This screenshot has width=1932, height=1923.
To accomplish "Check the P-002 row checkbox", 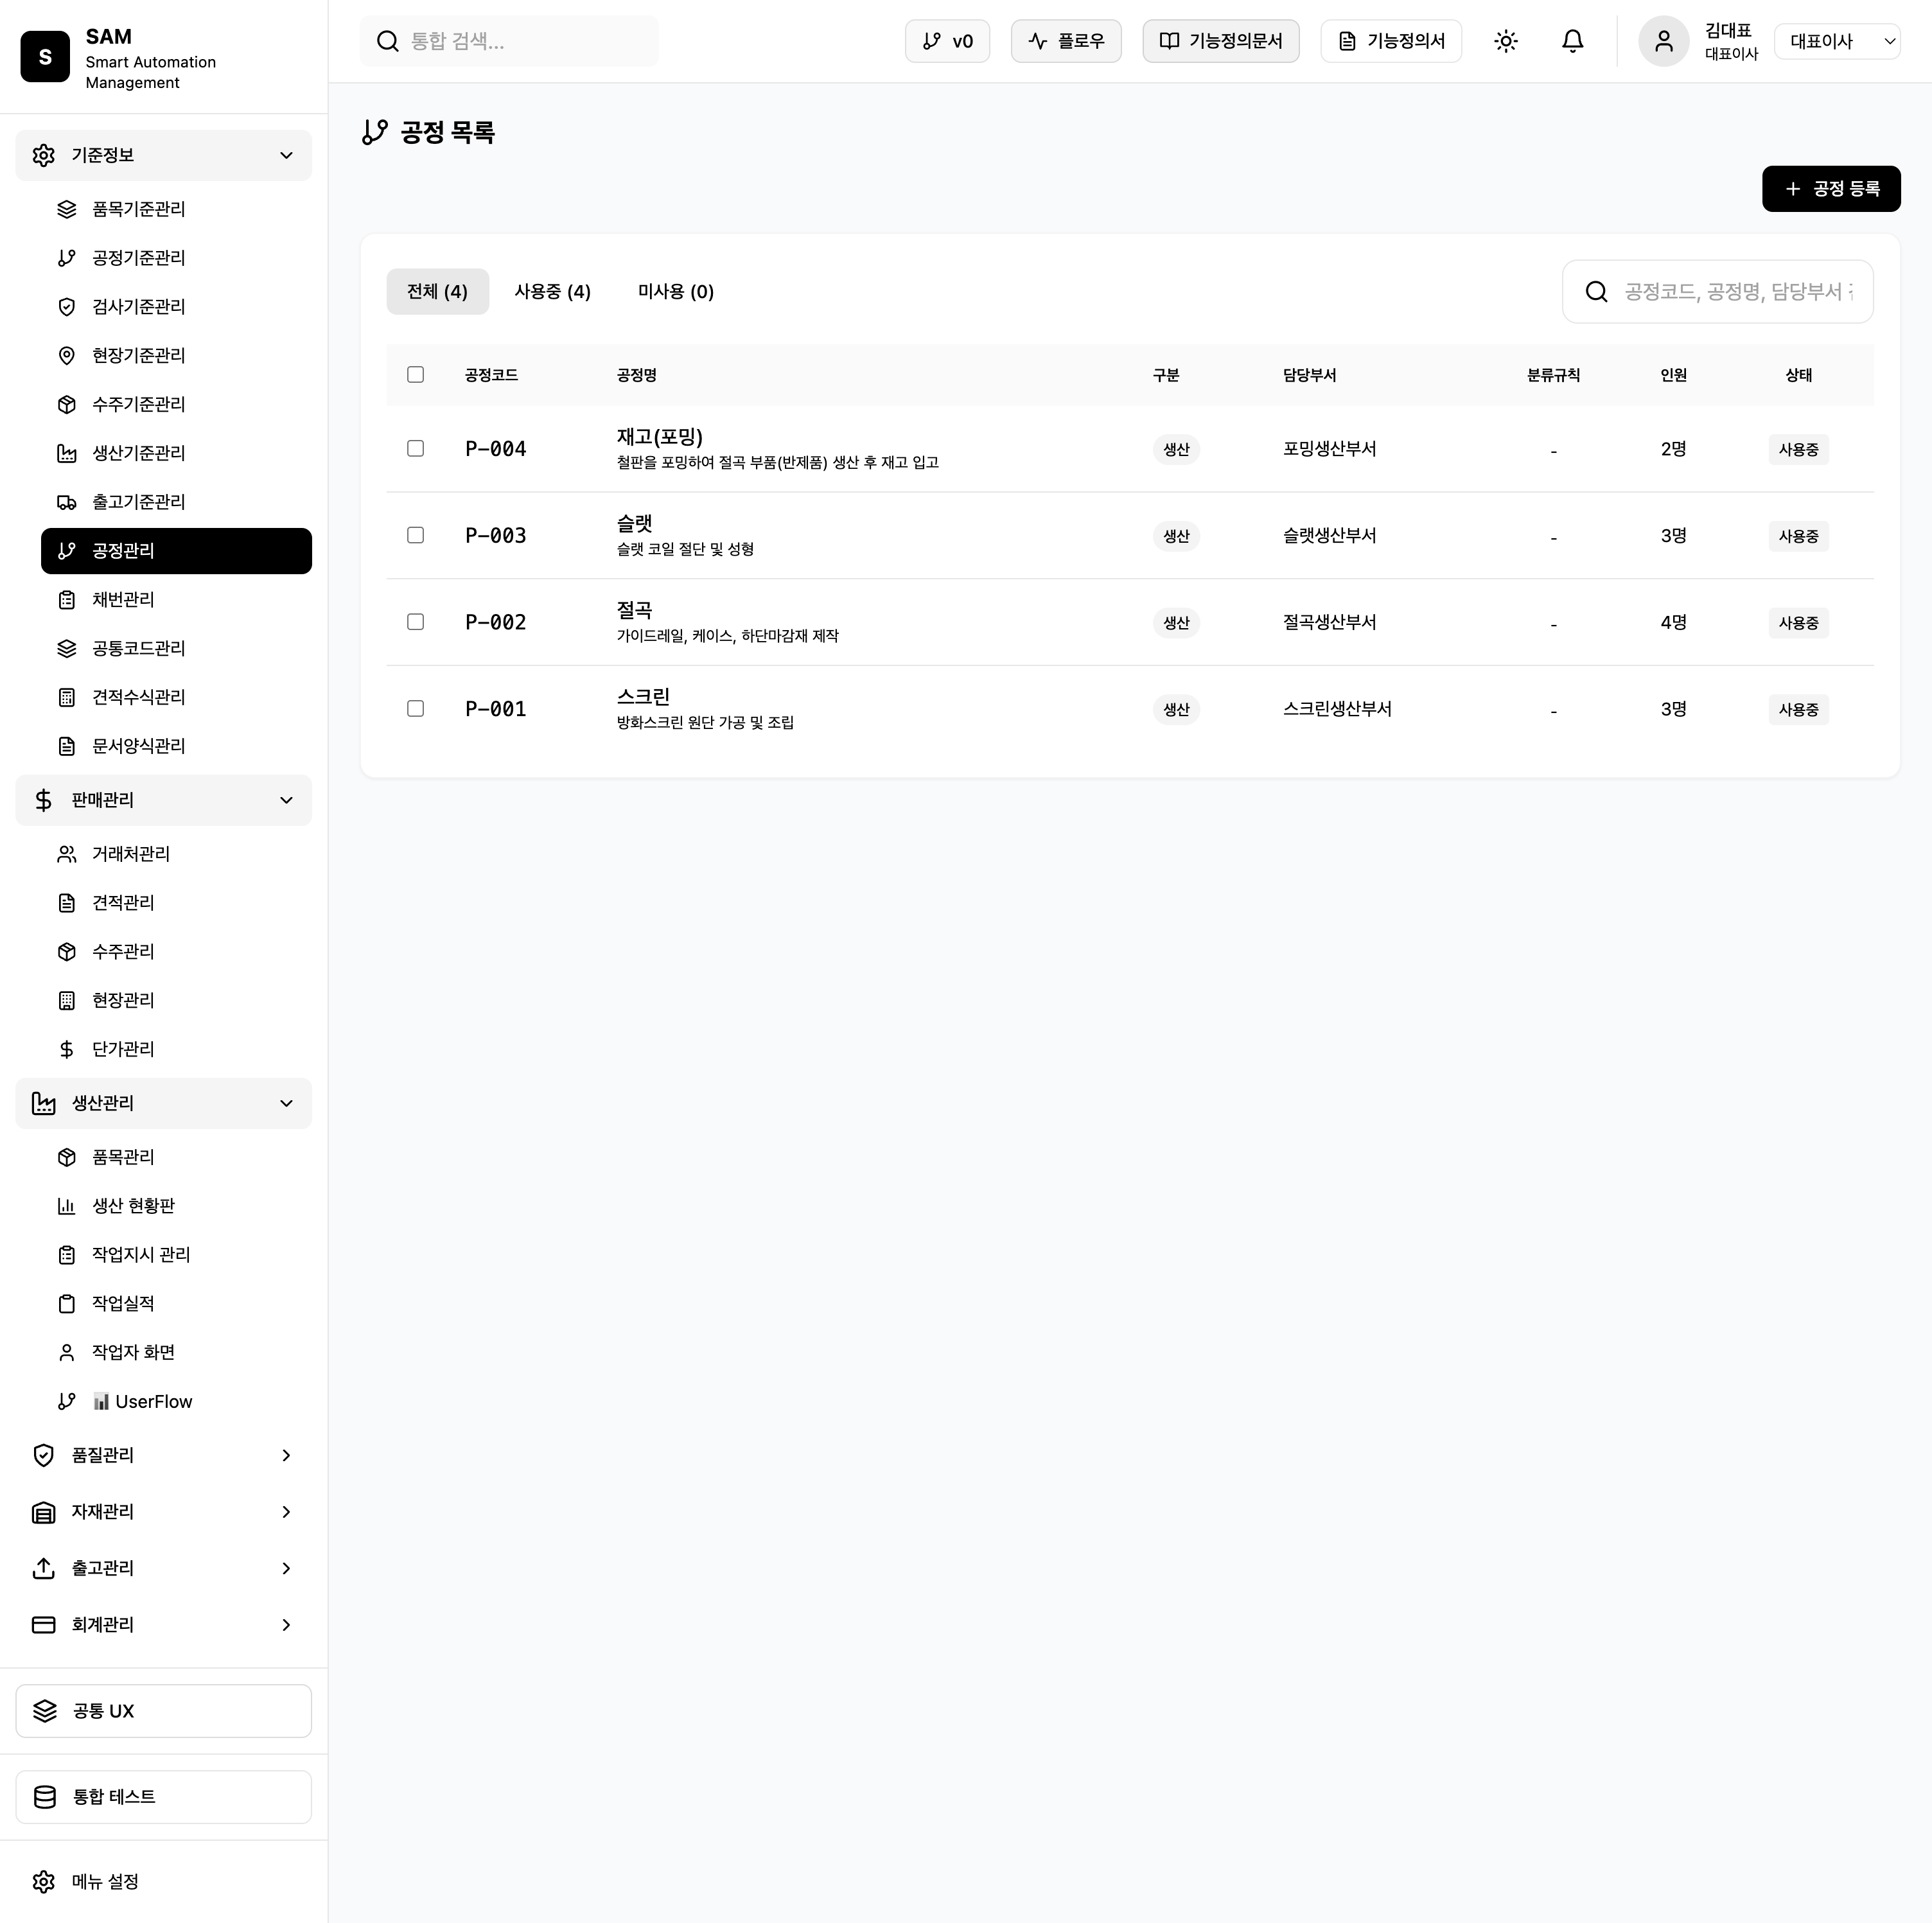I will pyautogui.click(x=415, y=622).
